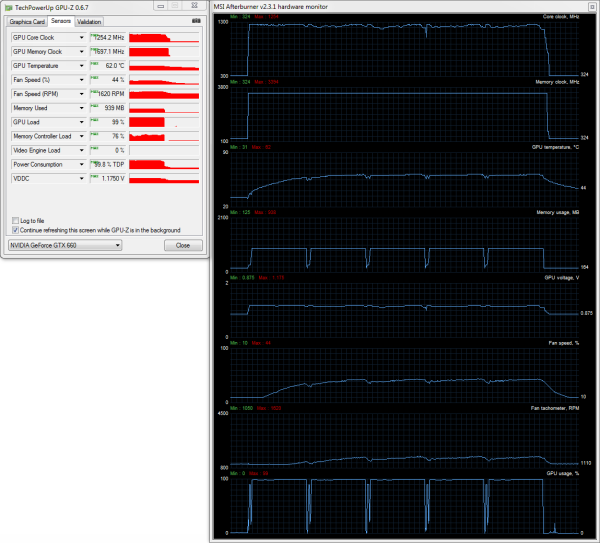600x543 pixels.
Task: Click the Memory Used red history graph
Action: pyautogui.click(x=164, y=107)
